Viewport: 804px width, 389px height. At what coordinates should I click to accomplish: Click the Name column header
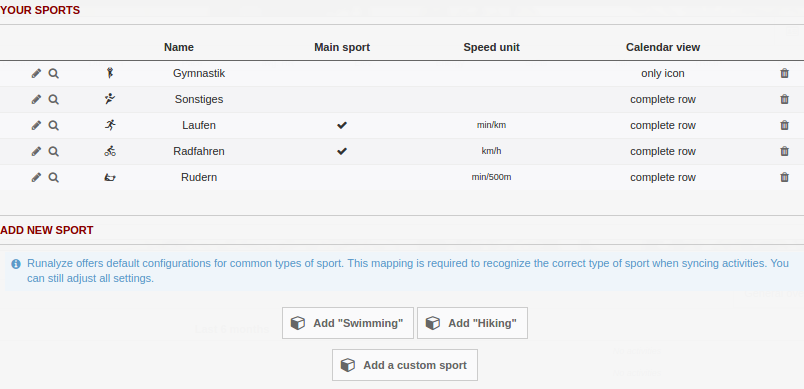click(179, 47)
